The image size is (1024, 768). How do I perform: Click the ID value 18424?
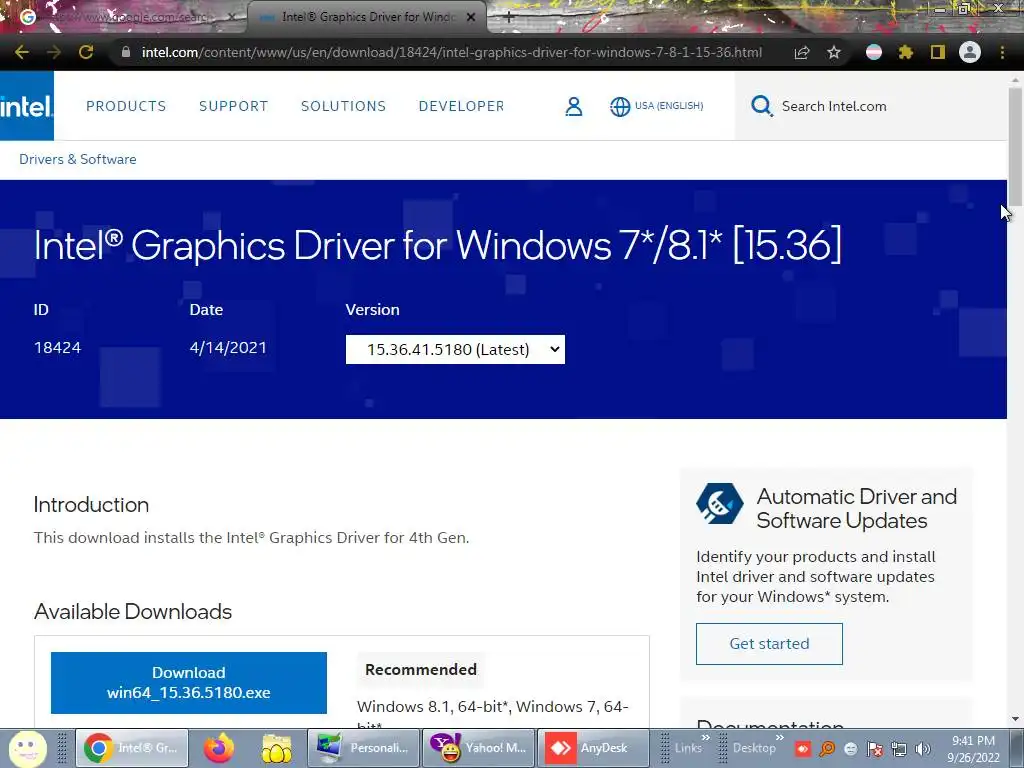[57, 347]
